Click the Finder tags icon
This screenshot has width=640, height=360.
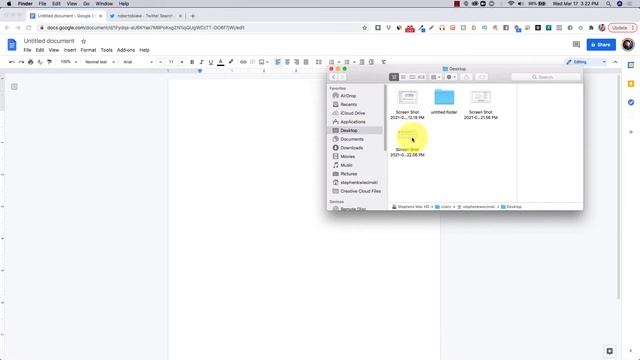click(x=482, y=77)
